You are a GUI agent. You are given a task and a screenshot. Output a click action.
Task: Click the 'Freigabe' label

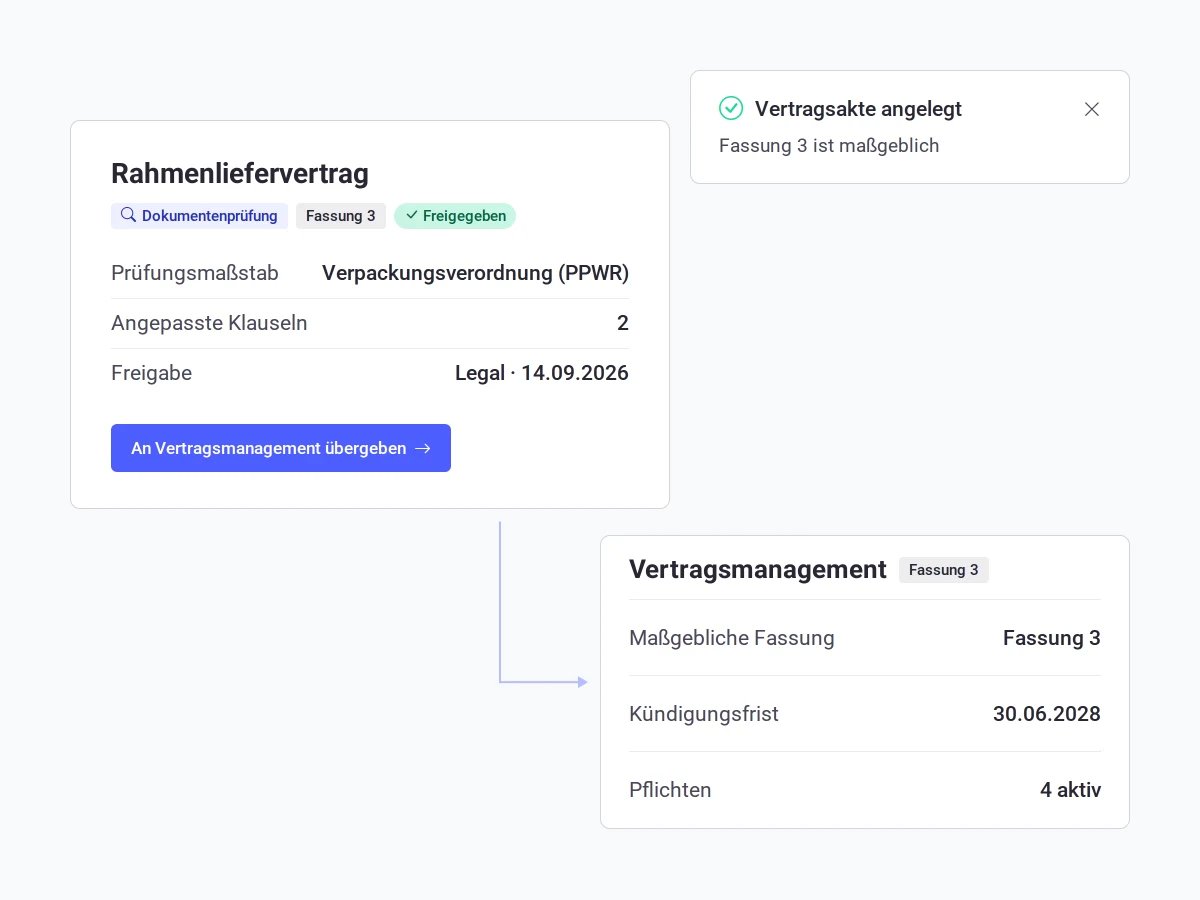151,373
